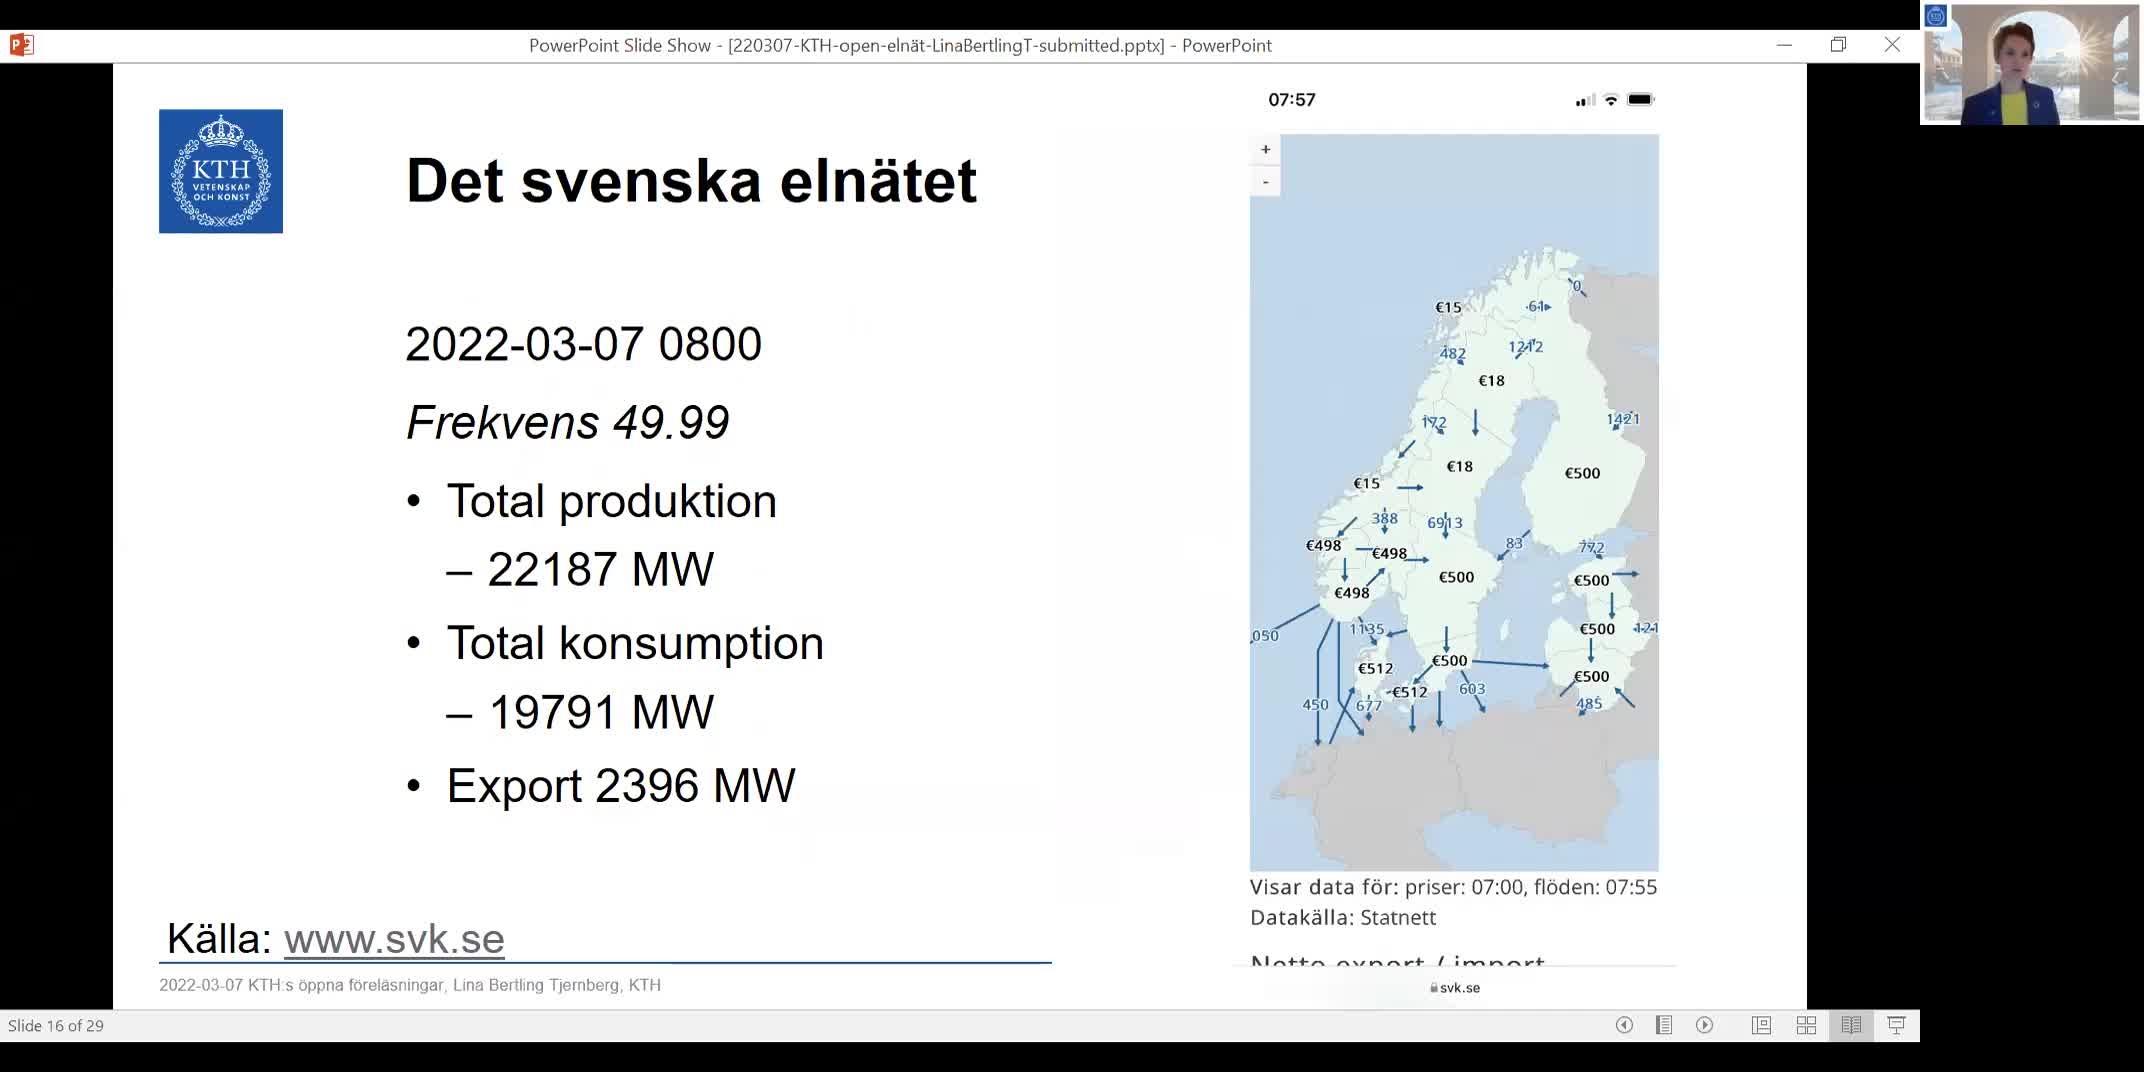The image size is (2144, 1072).
Task: Click the svk.se address bar in phone screenshot
Action: (x=1455, y=987)
